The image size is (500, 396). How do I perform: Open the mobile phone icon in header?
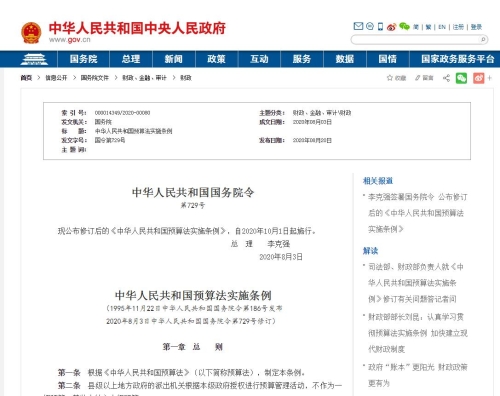pyautogui.click(x=380, y=27)
